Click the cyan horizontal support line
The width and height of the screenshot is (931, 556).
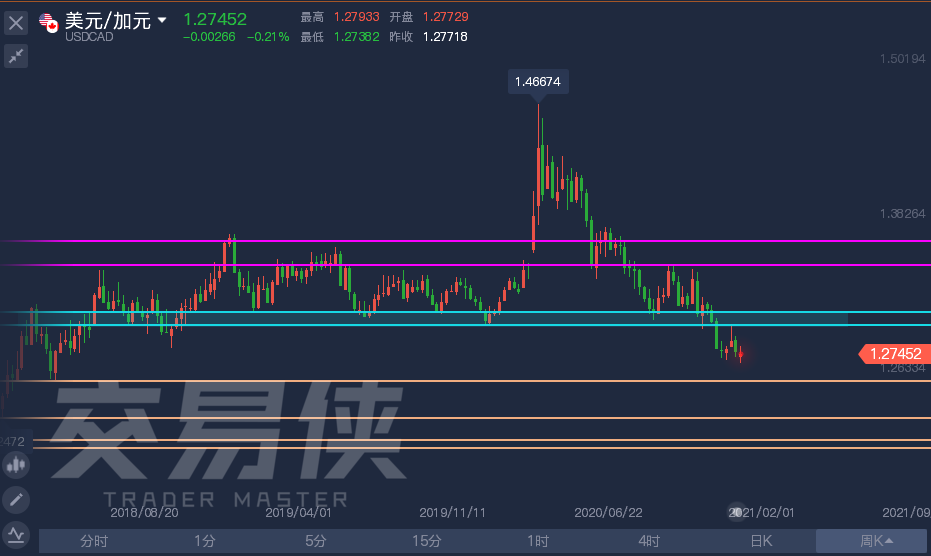click(x=400, y=312)
